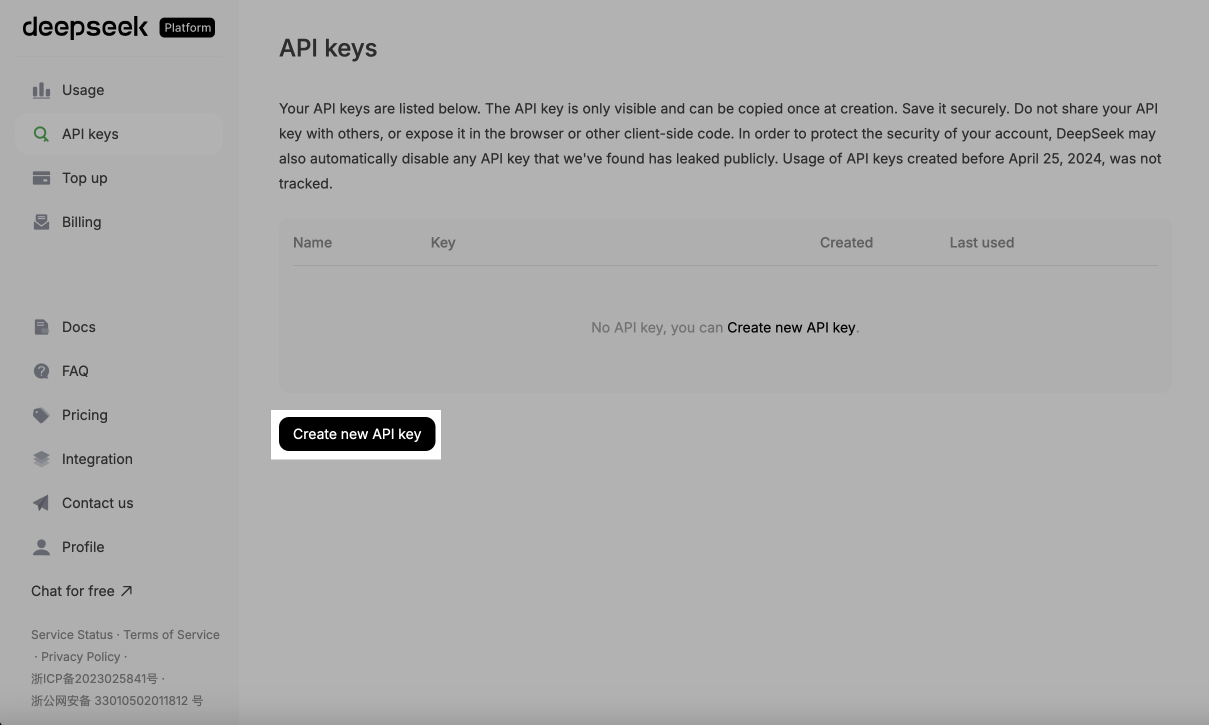This screenshot has height=725, width=1209.
Task: Open the Privacy Policy link
Action: pyautogui.click(x=81, y=657)
